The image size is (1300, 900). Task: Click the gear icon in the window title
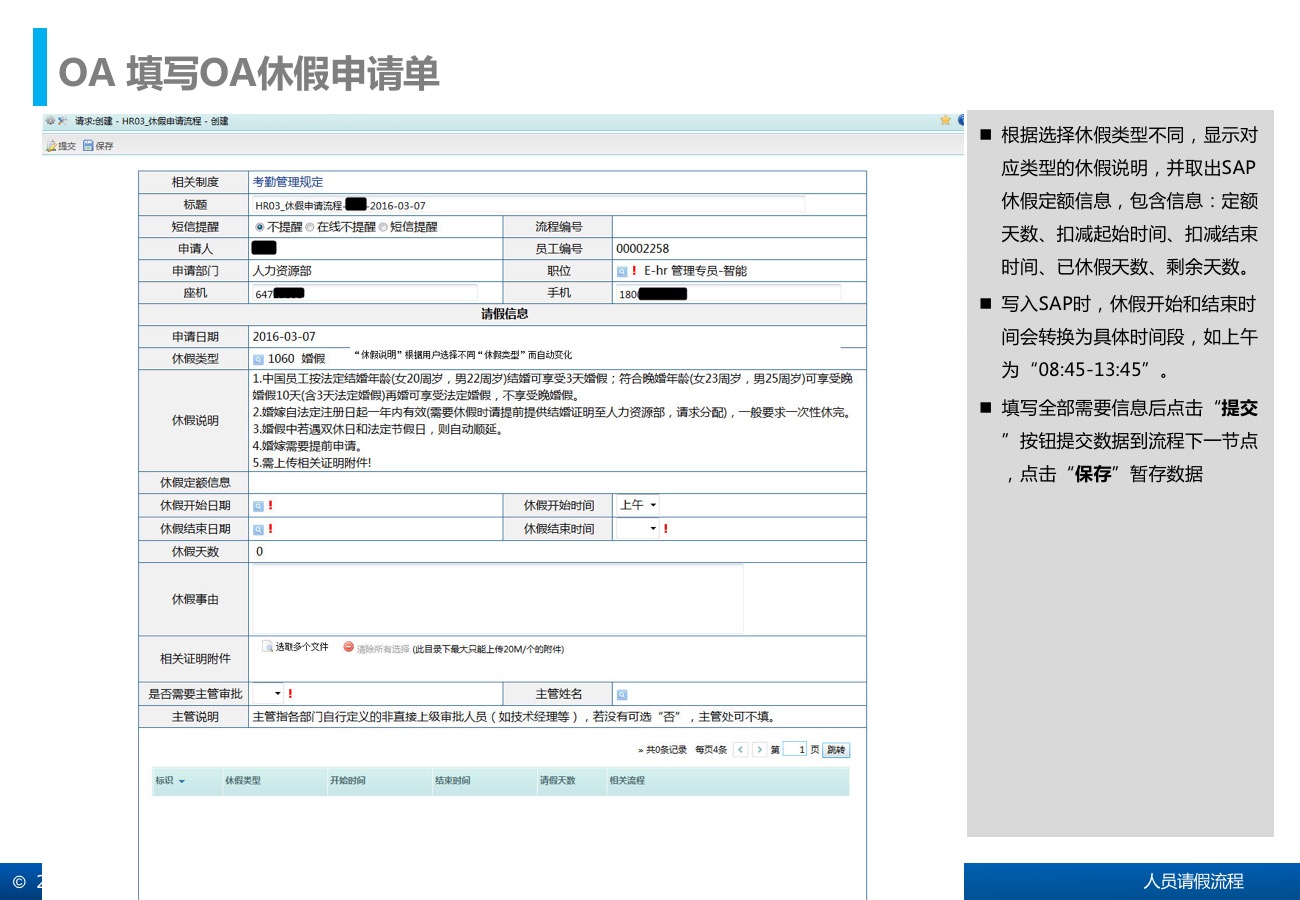pos(49,121)
